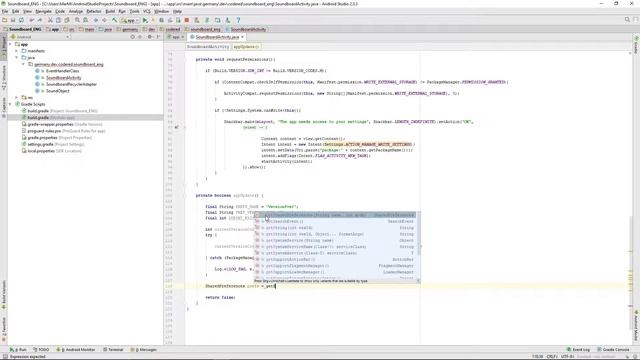Viewport: 640px width, 360px height.
Task: Open the Build menu
Action: click(110, 11)
